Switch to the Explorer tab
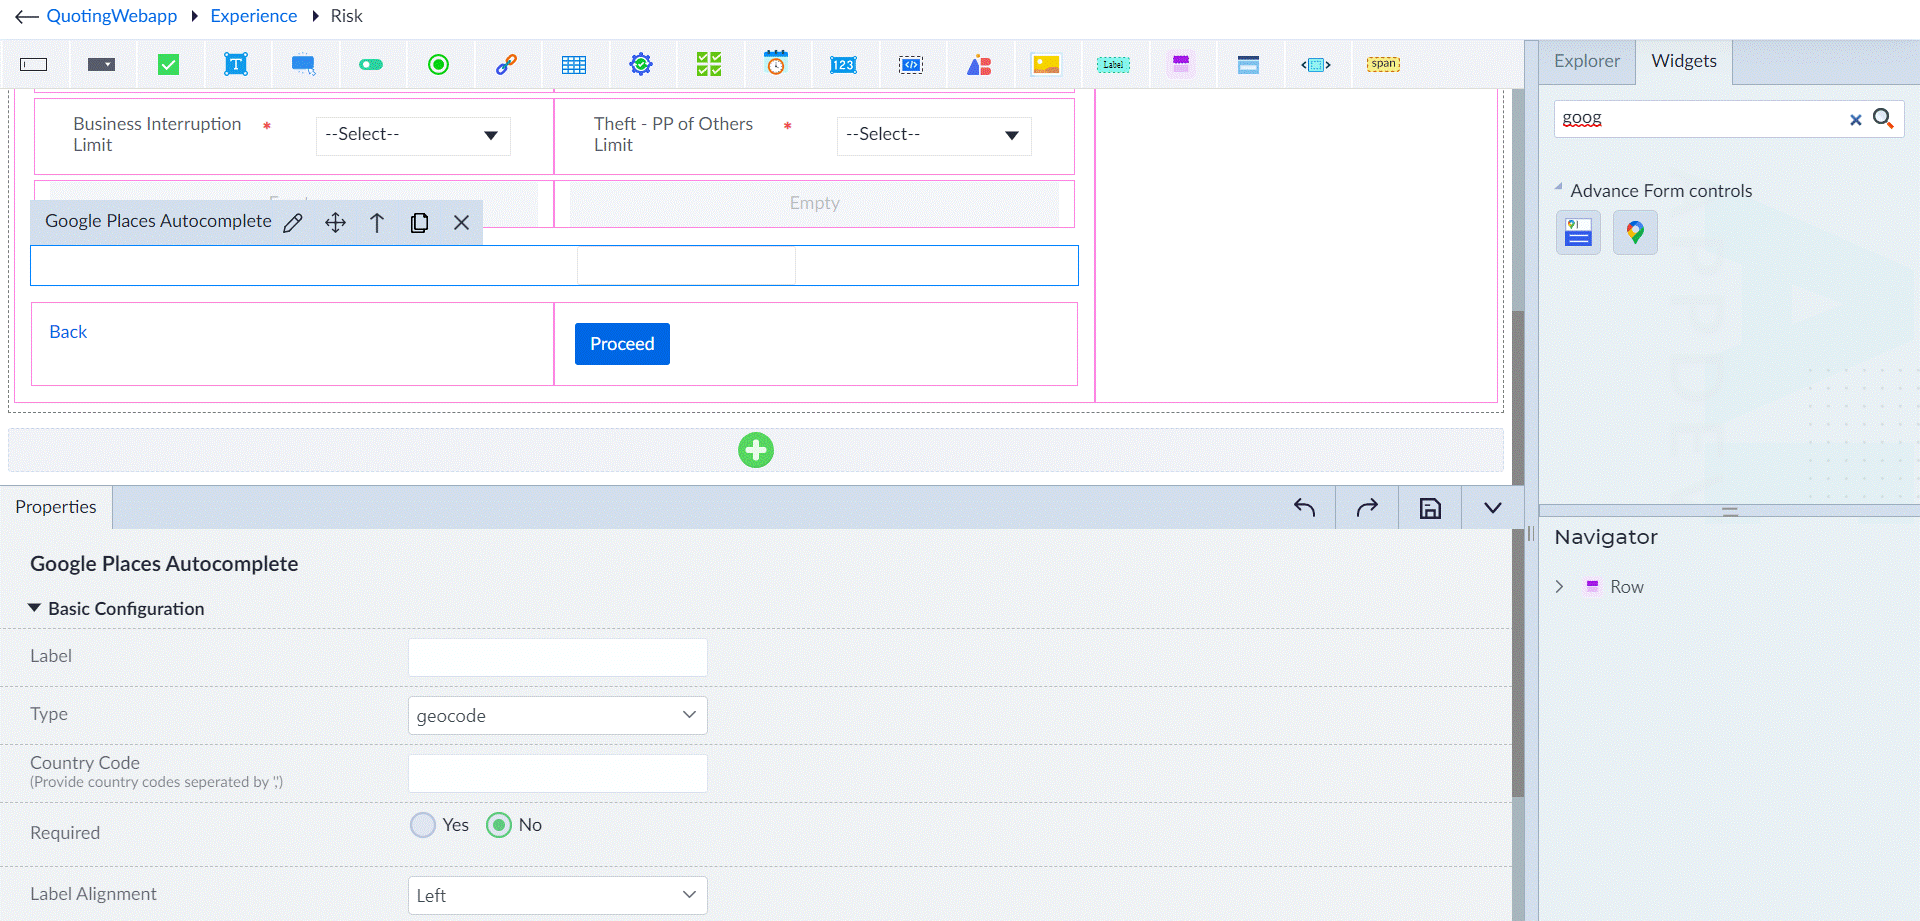Viewport: 1920px width, 921px height. pyautogui.click(x=1587, y=62)
